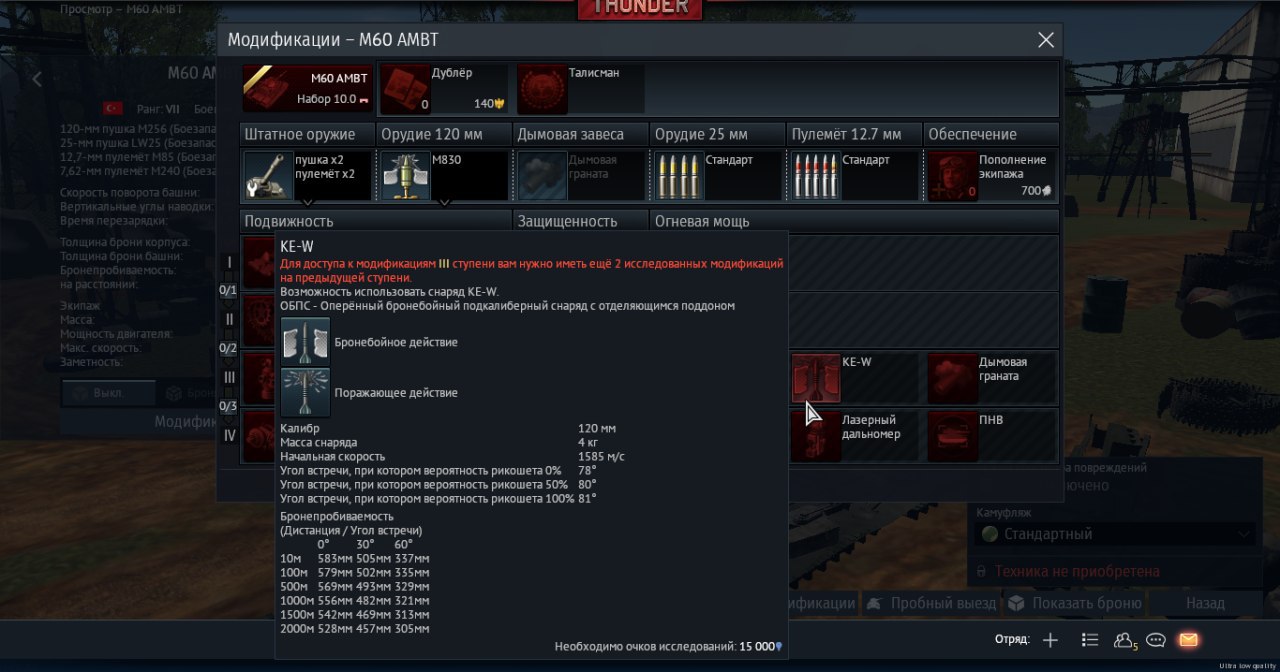Image resolution: width=1280 pixels, height=672 pixels.
Task: Click the Штатное оружие column header
Action: coord(307,134)
